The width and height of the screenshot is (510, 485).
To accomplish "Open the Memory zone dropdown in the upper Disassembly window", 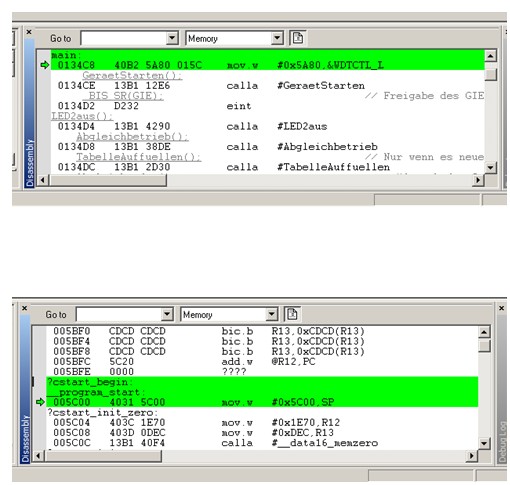I will (277, 38).
